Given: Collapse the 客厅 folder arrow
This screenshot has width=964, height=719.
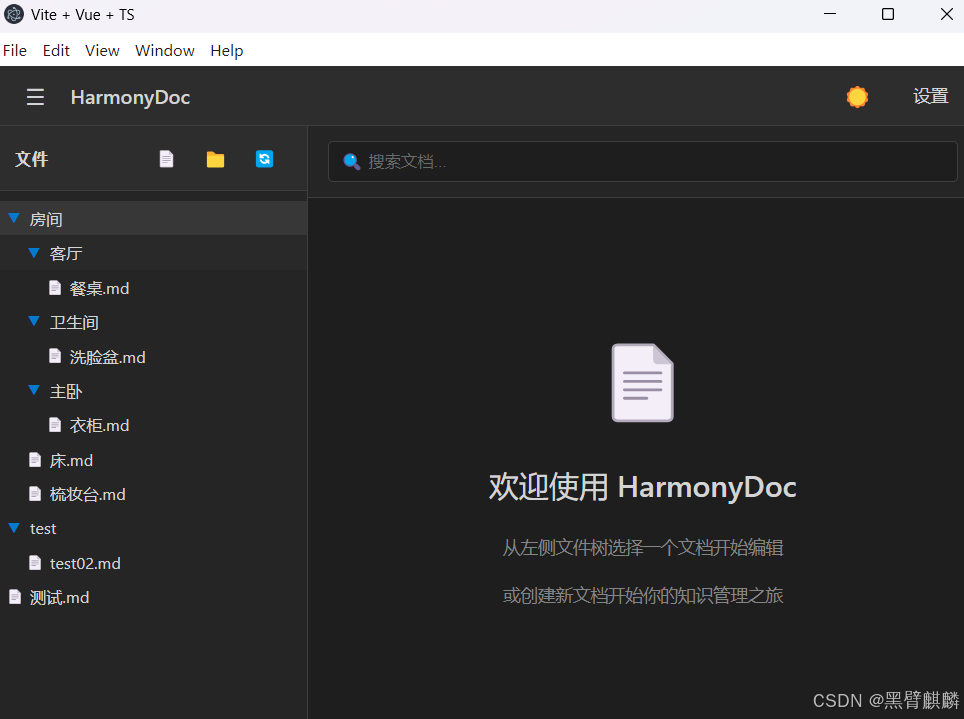Looking at the screenshot, I should coord(34,253).
